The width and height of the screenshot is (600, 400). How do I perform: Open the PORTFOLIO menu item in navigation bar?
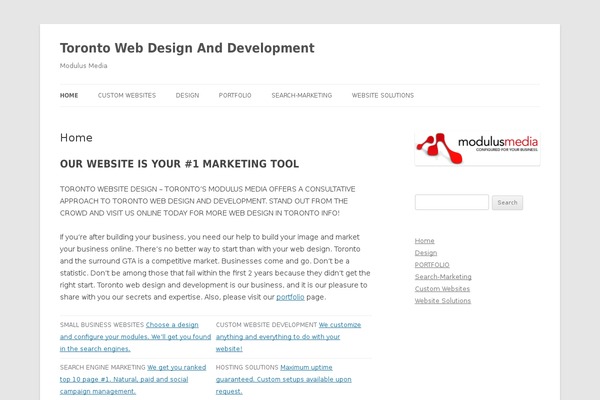tap(235, 95)
